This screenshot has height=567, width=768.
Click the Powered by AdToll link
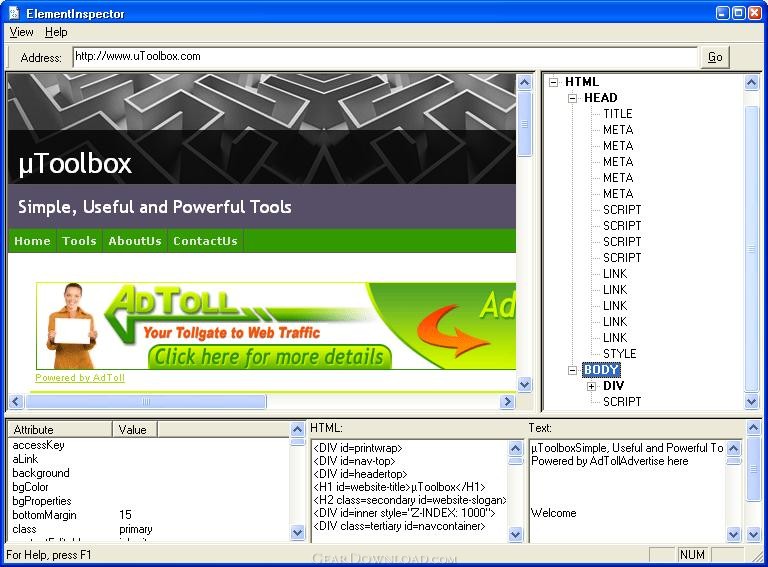click(x=80, y=378)
